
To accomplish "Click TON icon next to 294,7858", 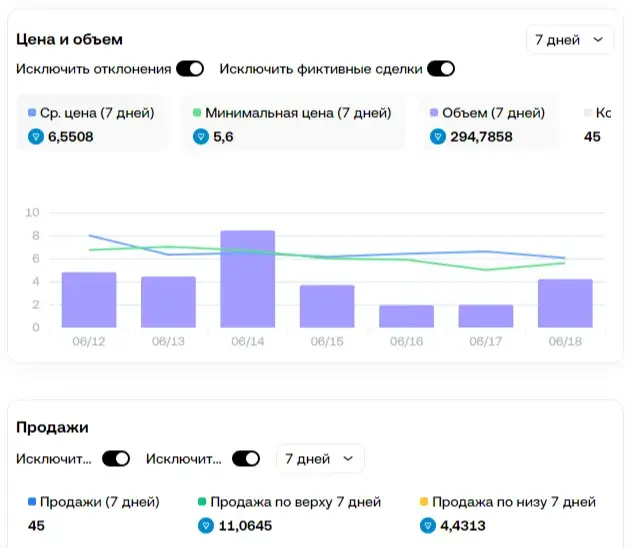I will pos(438,137).
